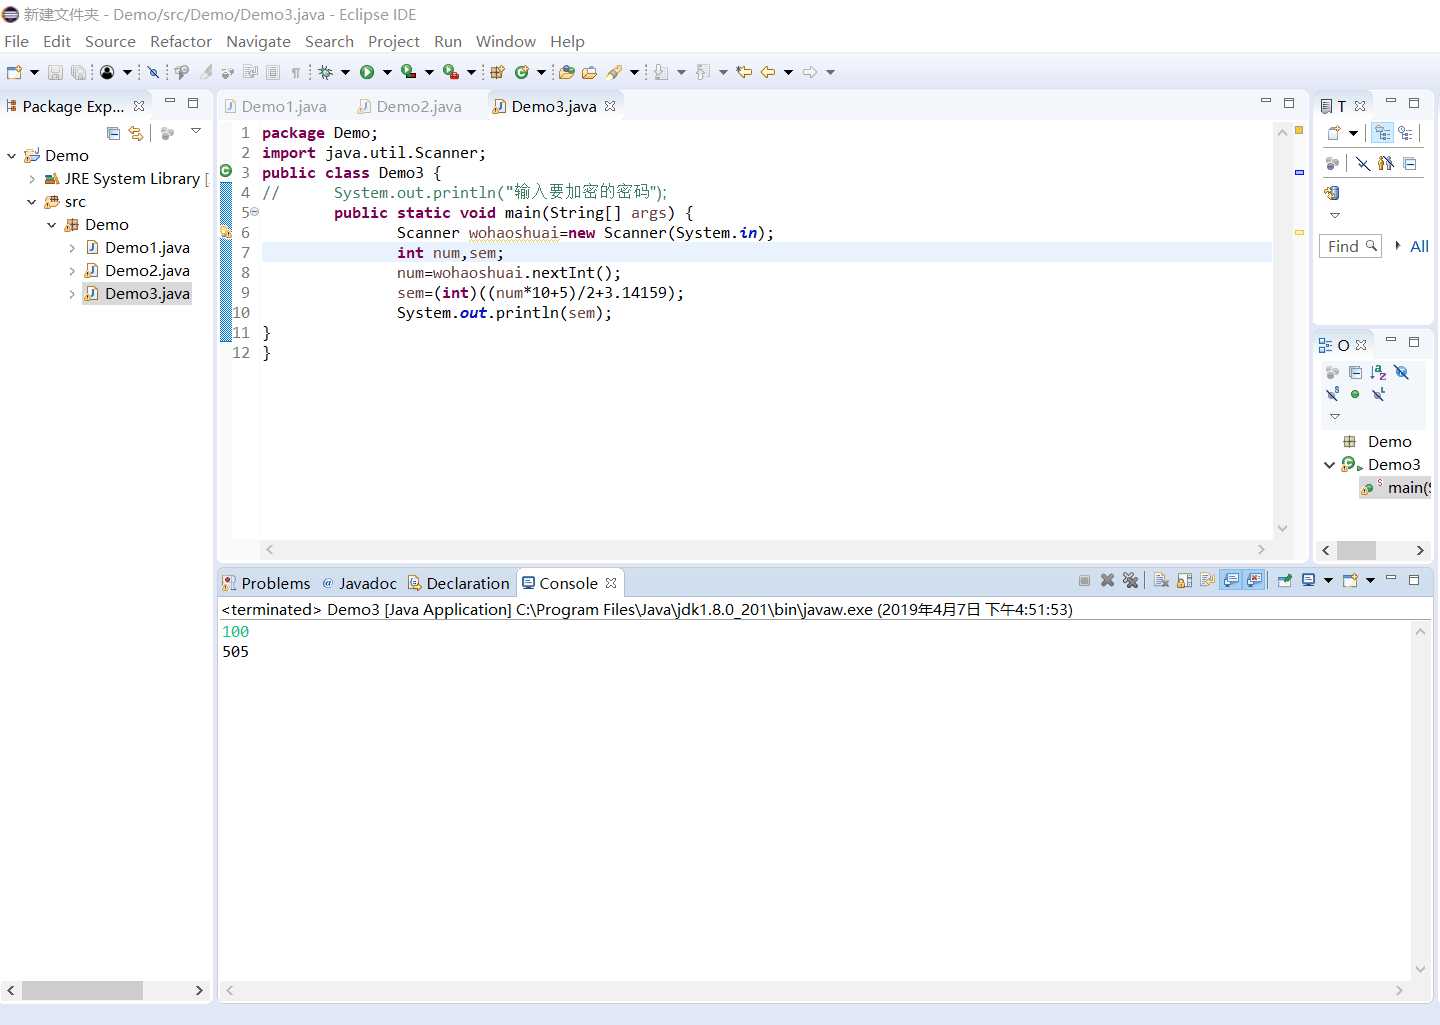Click the Pin Console icon
Screen dimensions: 1440x1025
click(1285, 580)
